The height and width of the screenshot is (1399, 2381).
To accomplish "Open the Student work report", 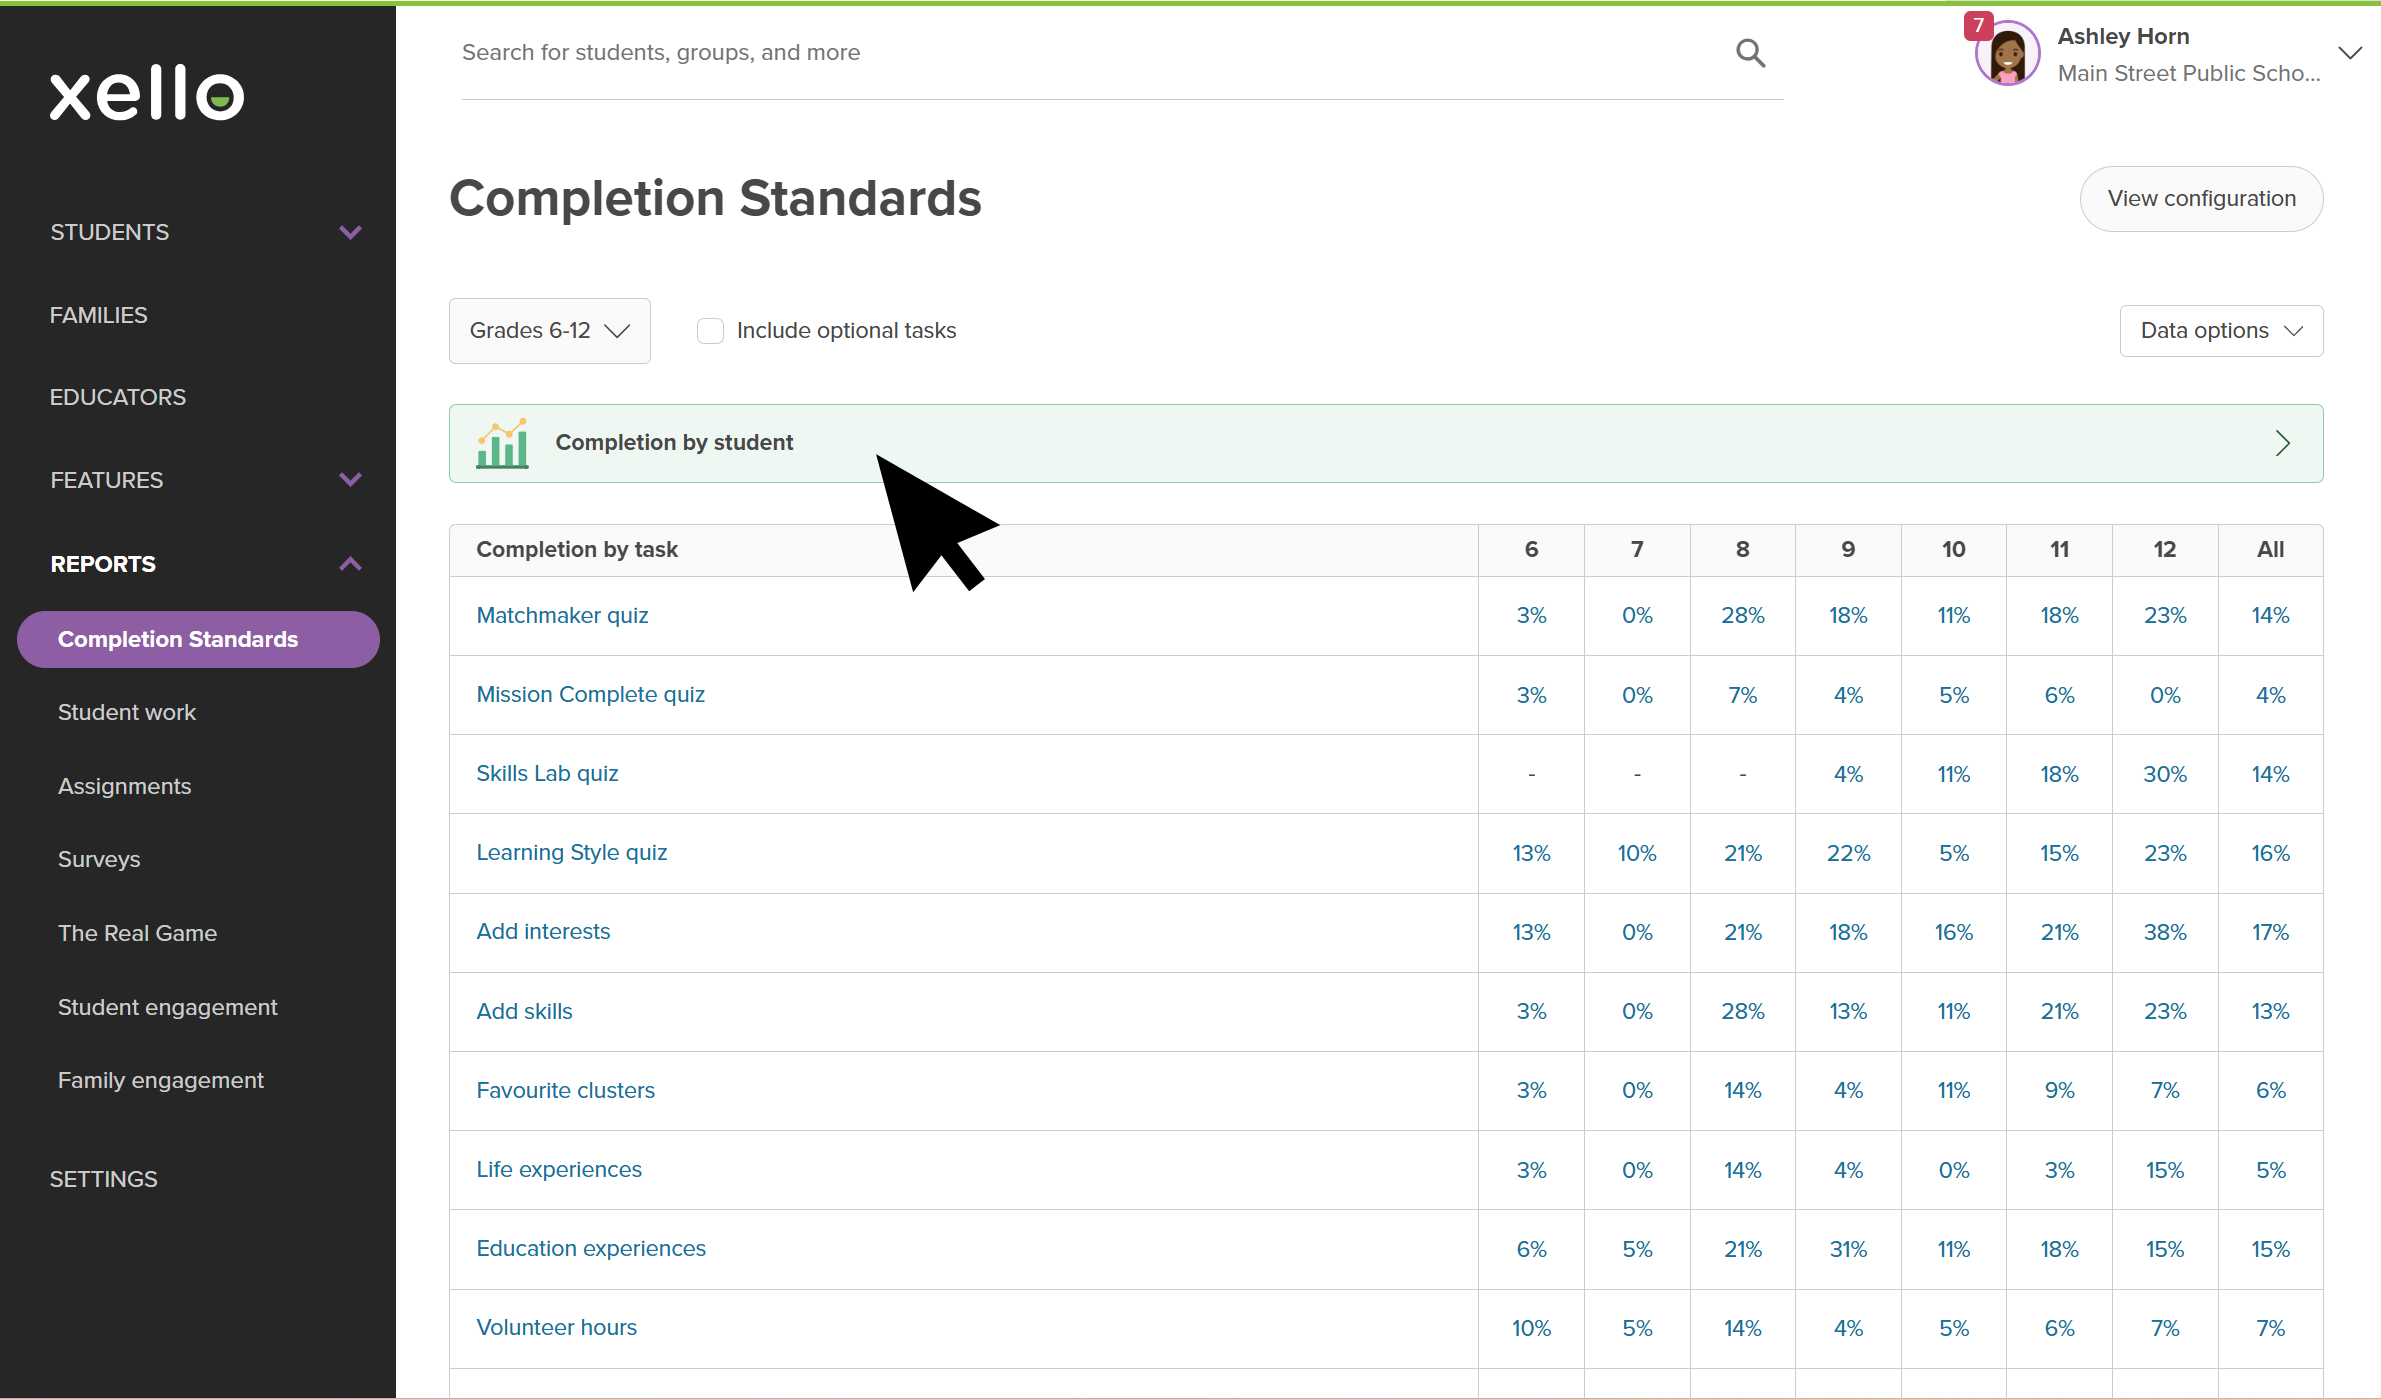I will [x=127, y=712].
